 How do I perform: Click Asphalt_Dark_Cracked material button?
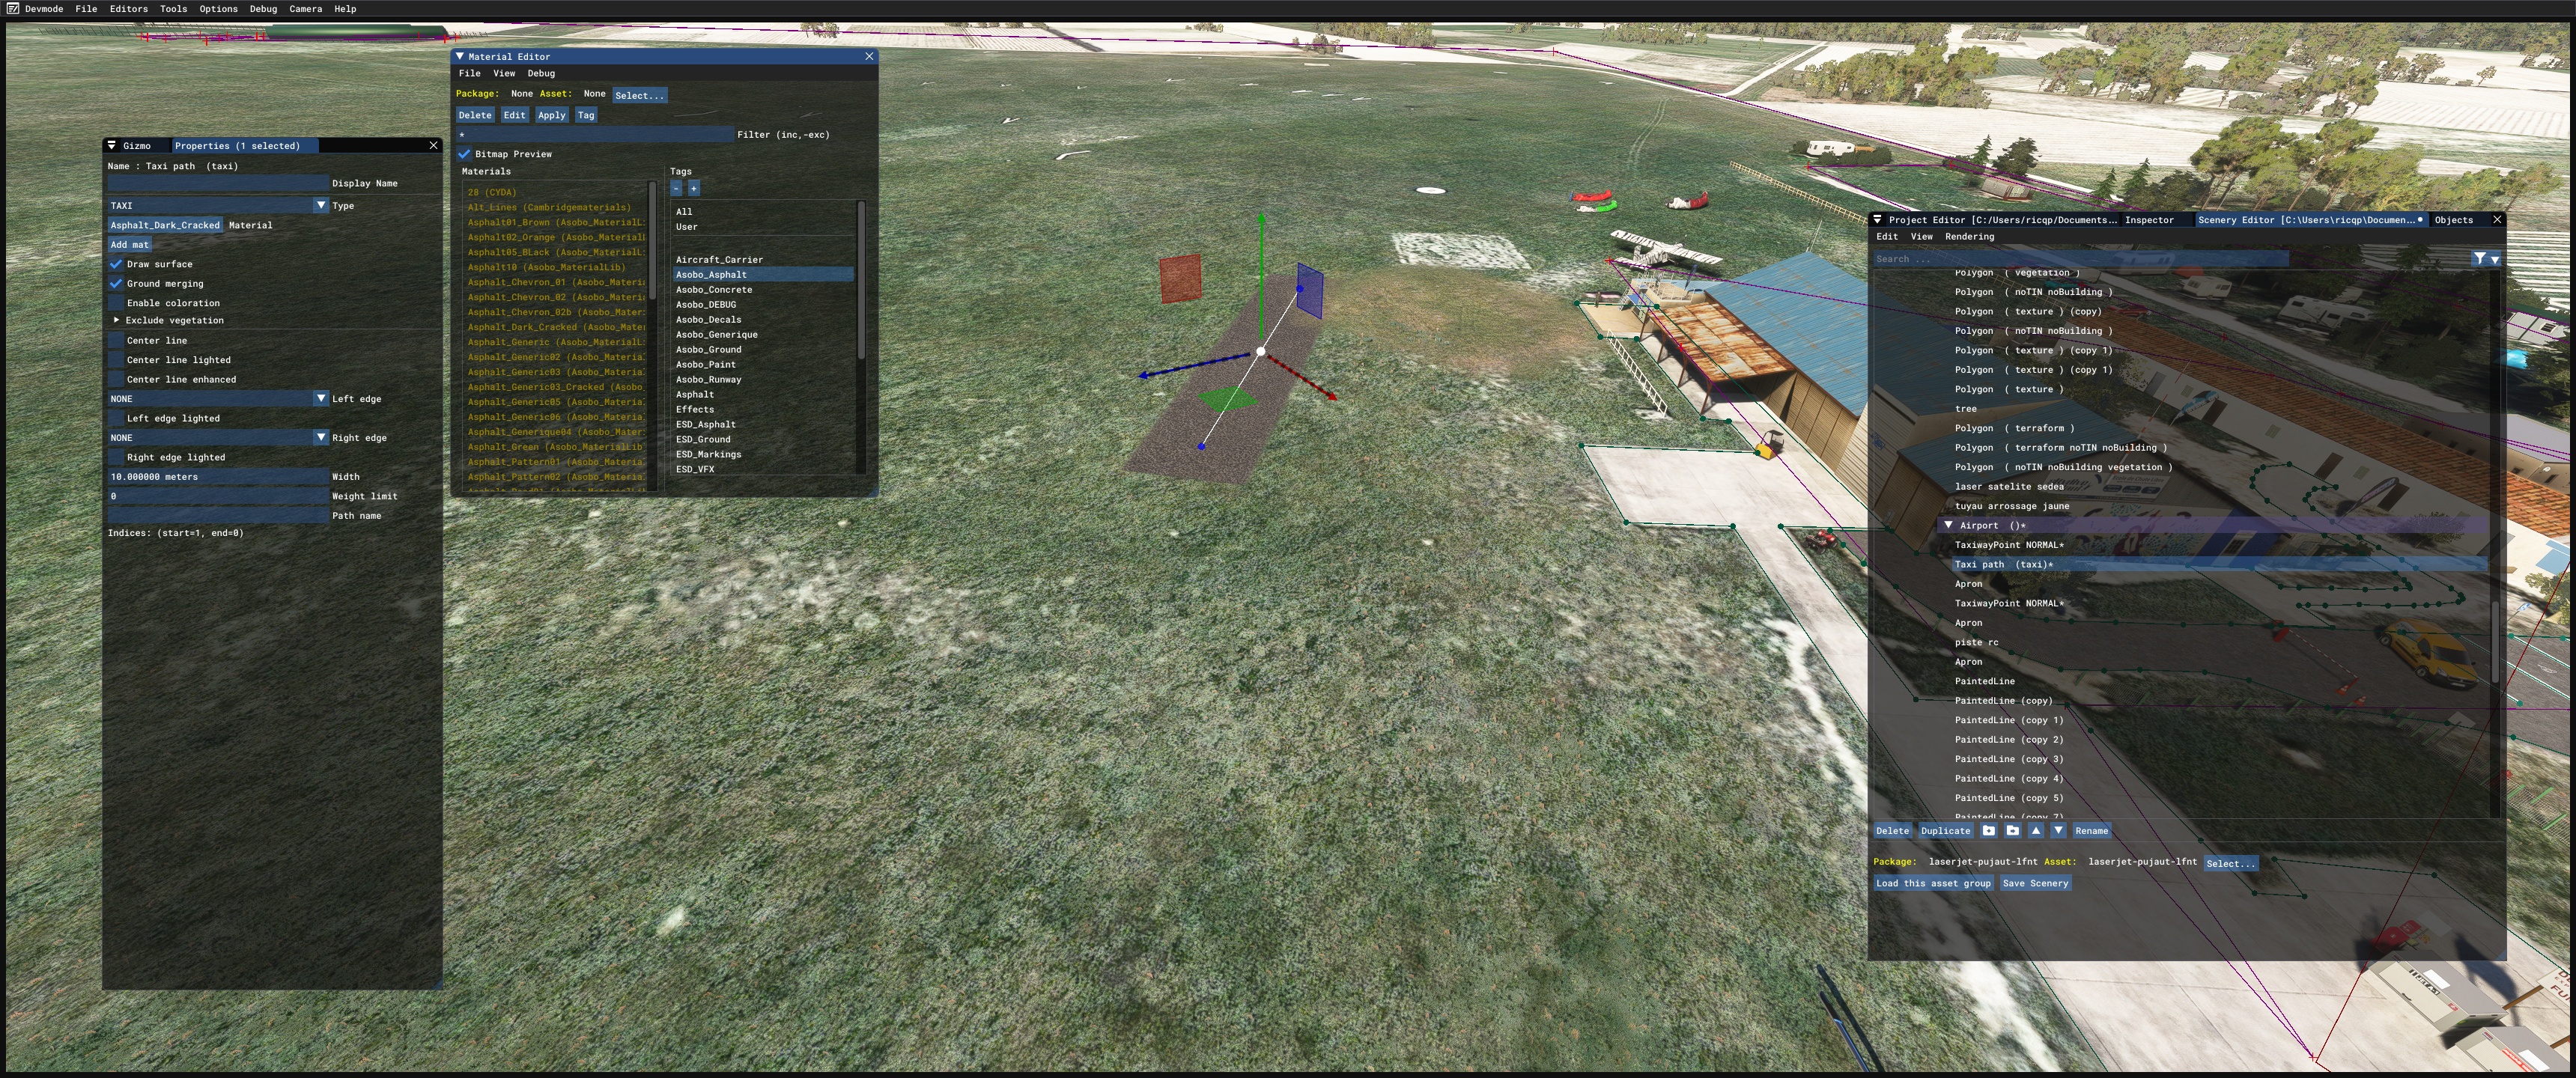(165, 226)
